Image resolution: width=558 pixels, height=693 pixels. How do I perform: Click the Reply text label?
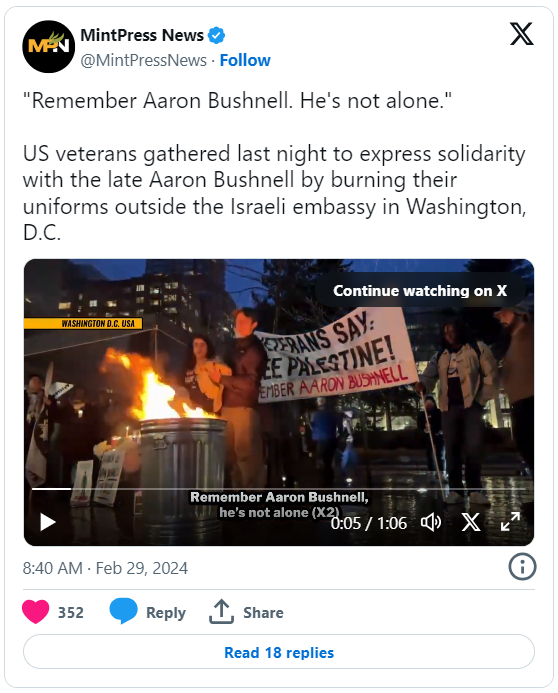(166, 613)
